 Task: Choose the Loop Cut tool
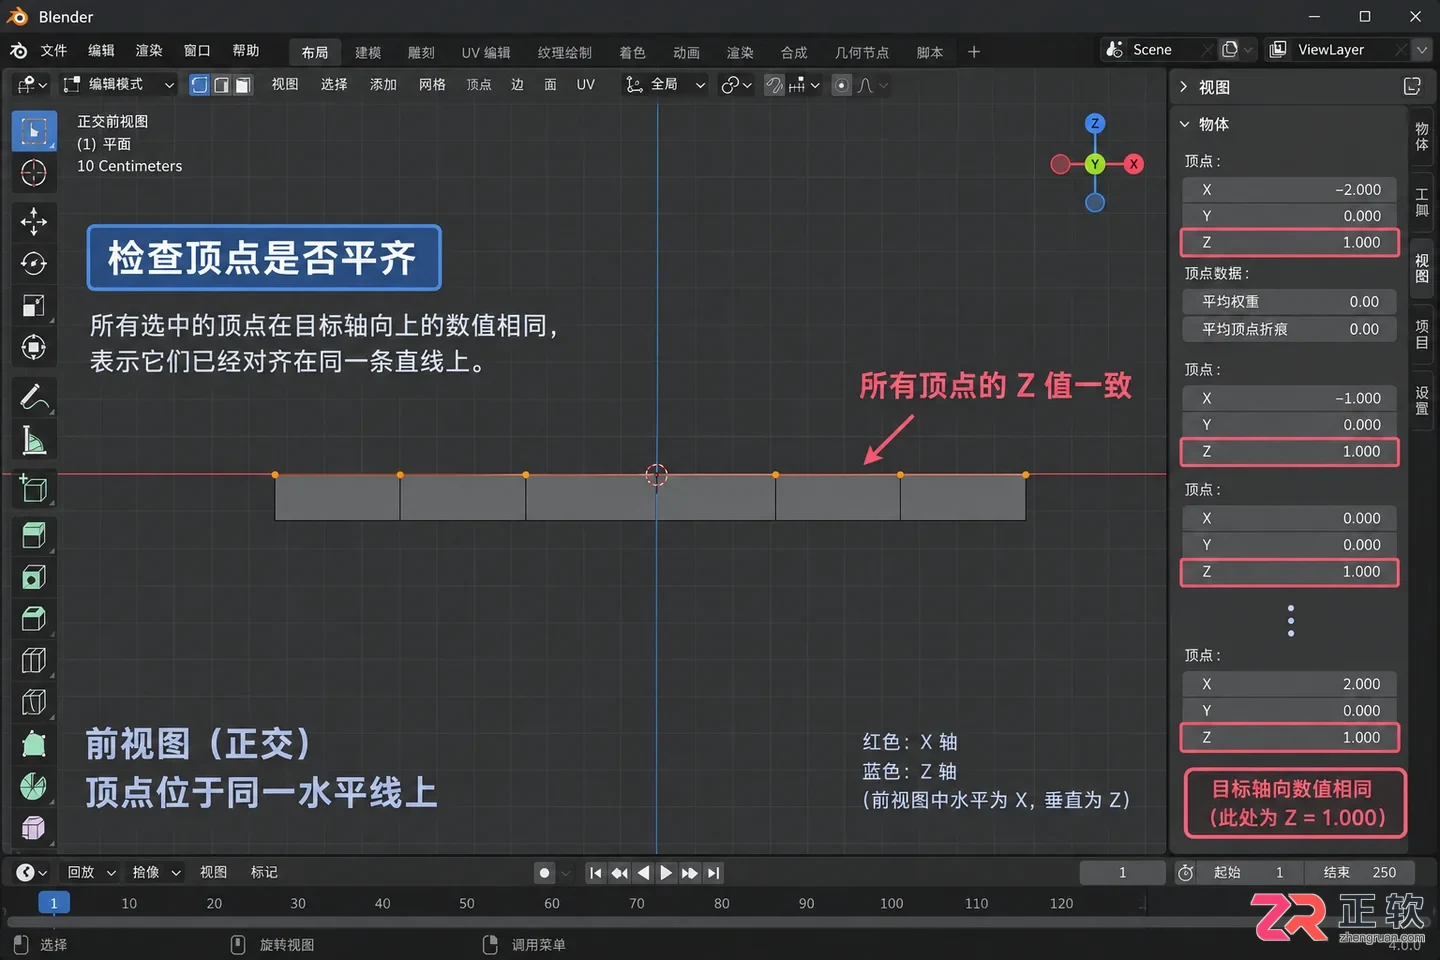click(x=34, y=660)
